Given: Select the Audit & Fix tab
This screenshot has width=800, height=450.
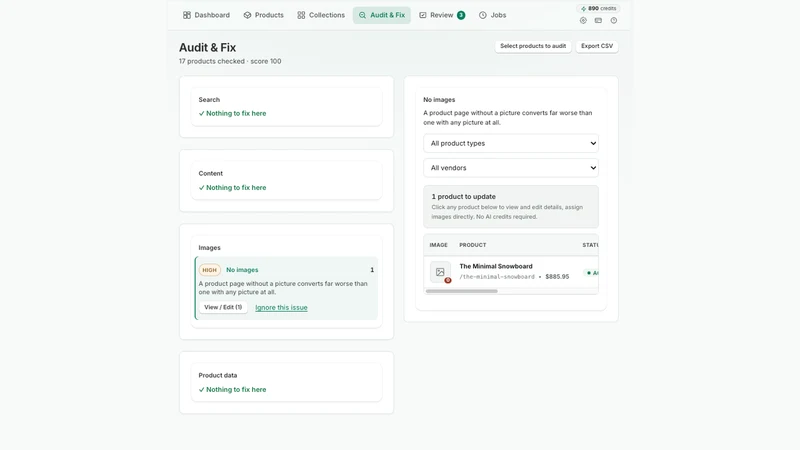Looking at the screenshot, I should (x=382, y=15).
